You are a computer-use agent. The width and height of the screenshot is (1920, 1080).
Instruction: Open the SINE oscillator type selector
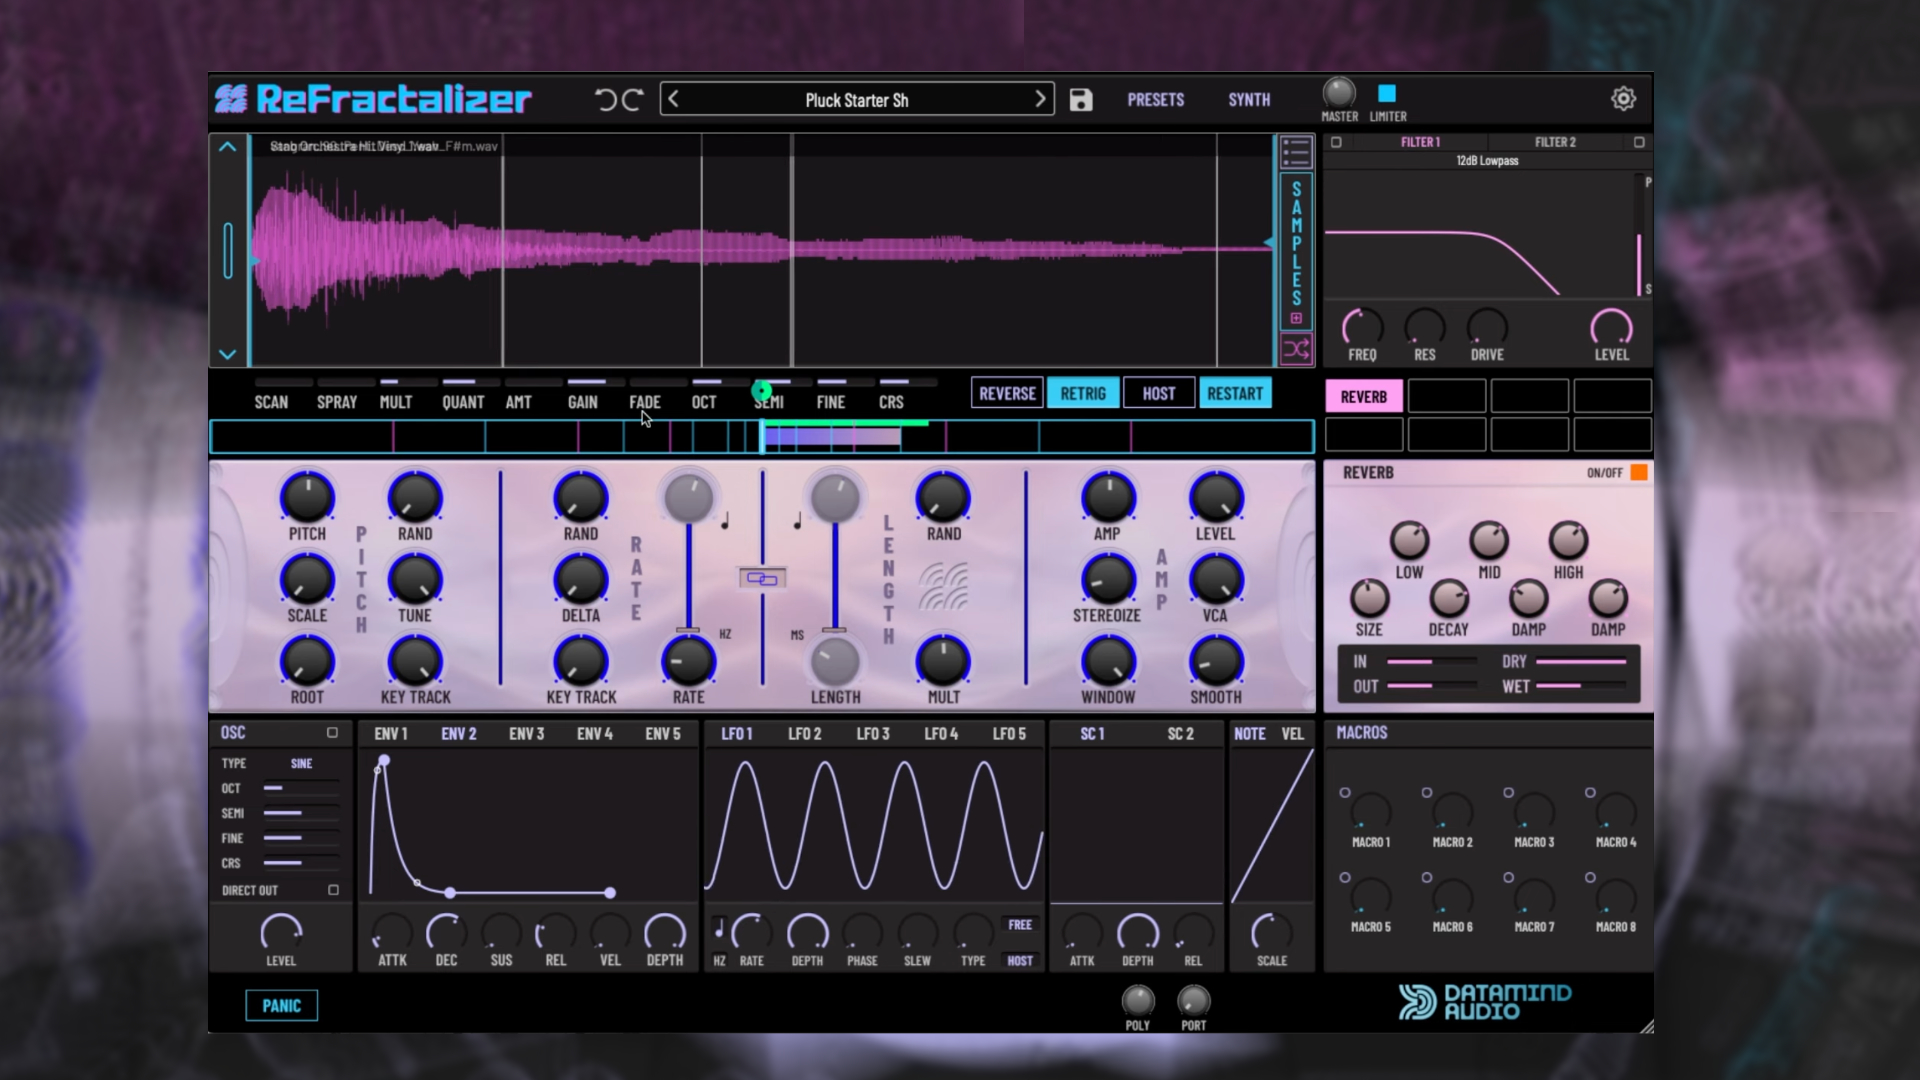point(303,763)
